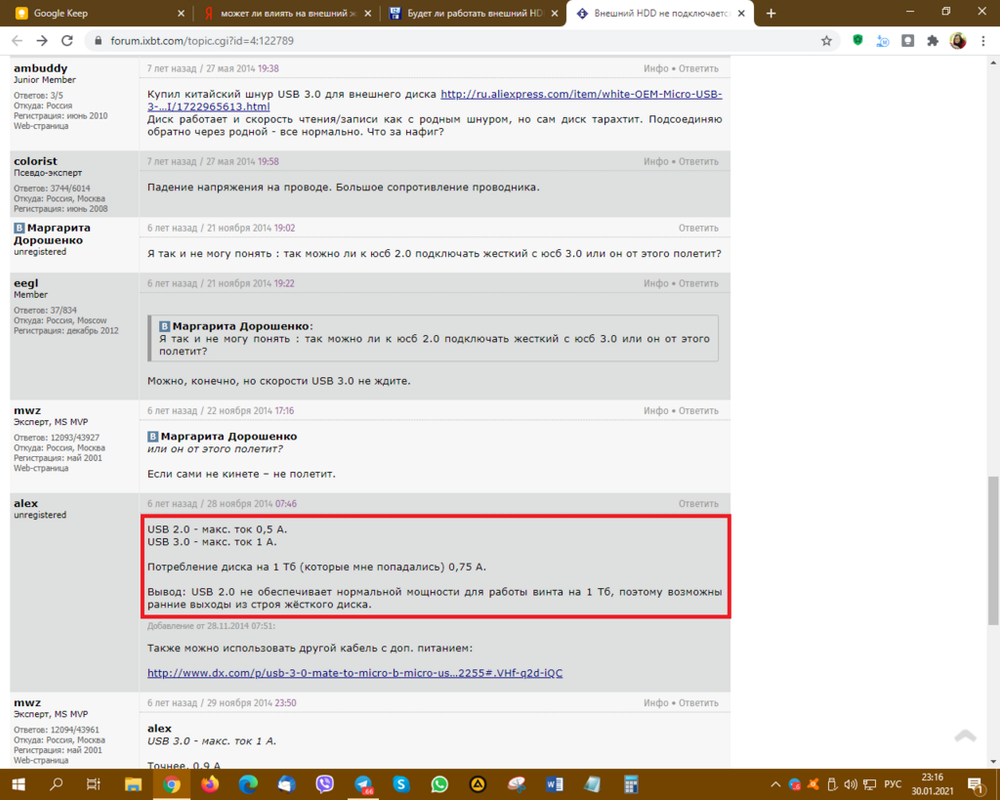The width and height of the screenshot is (1000, 800).
Task: Open ambuddy's user profile name
Action: (x=40, y=68)
